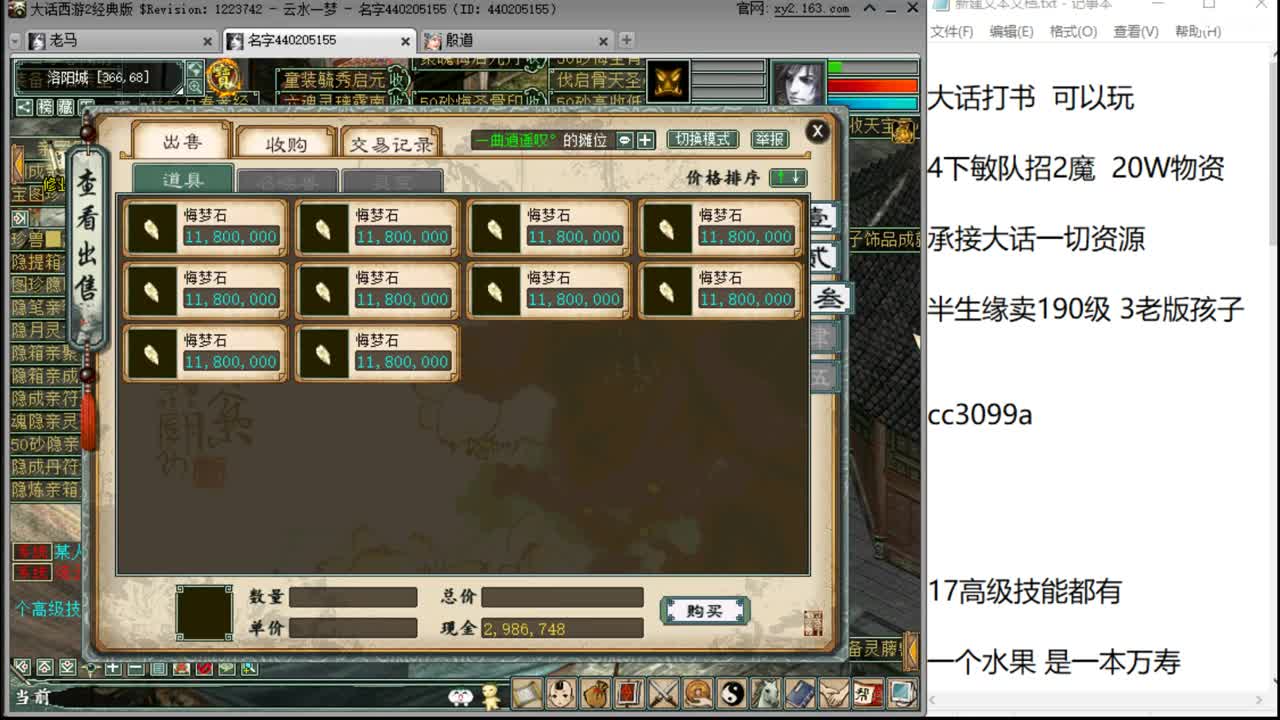Screen dimensions: 1280x720
Task: Select the greyed second sub-tab
Action: pos(287,181)
